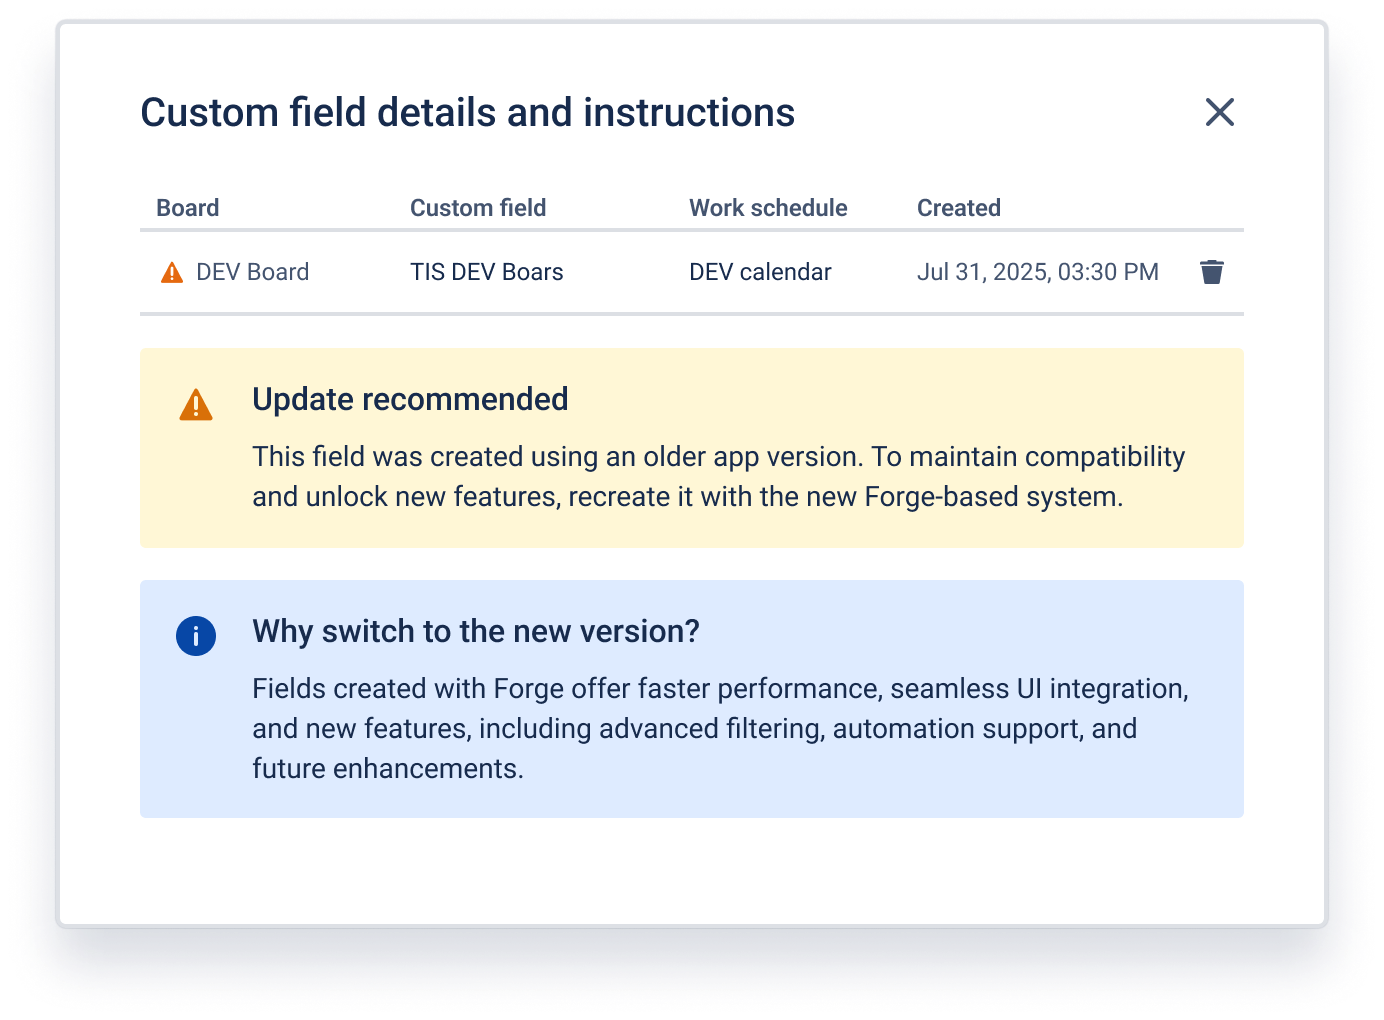Click the Update recommended heading
This screenshot has height=1020, width=1384.
(410, 399)
